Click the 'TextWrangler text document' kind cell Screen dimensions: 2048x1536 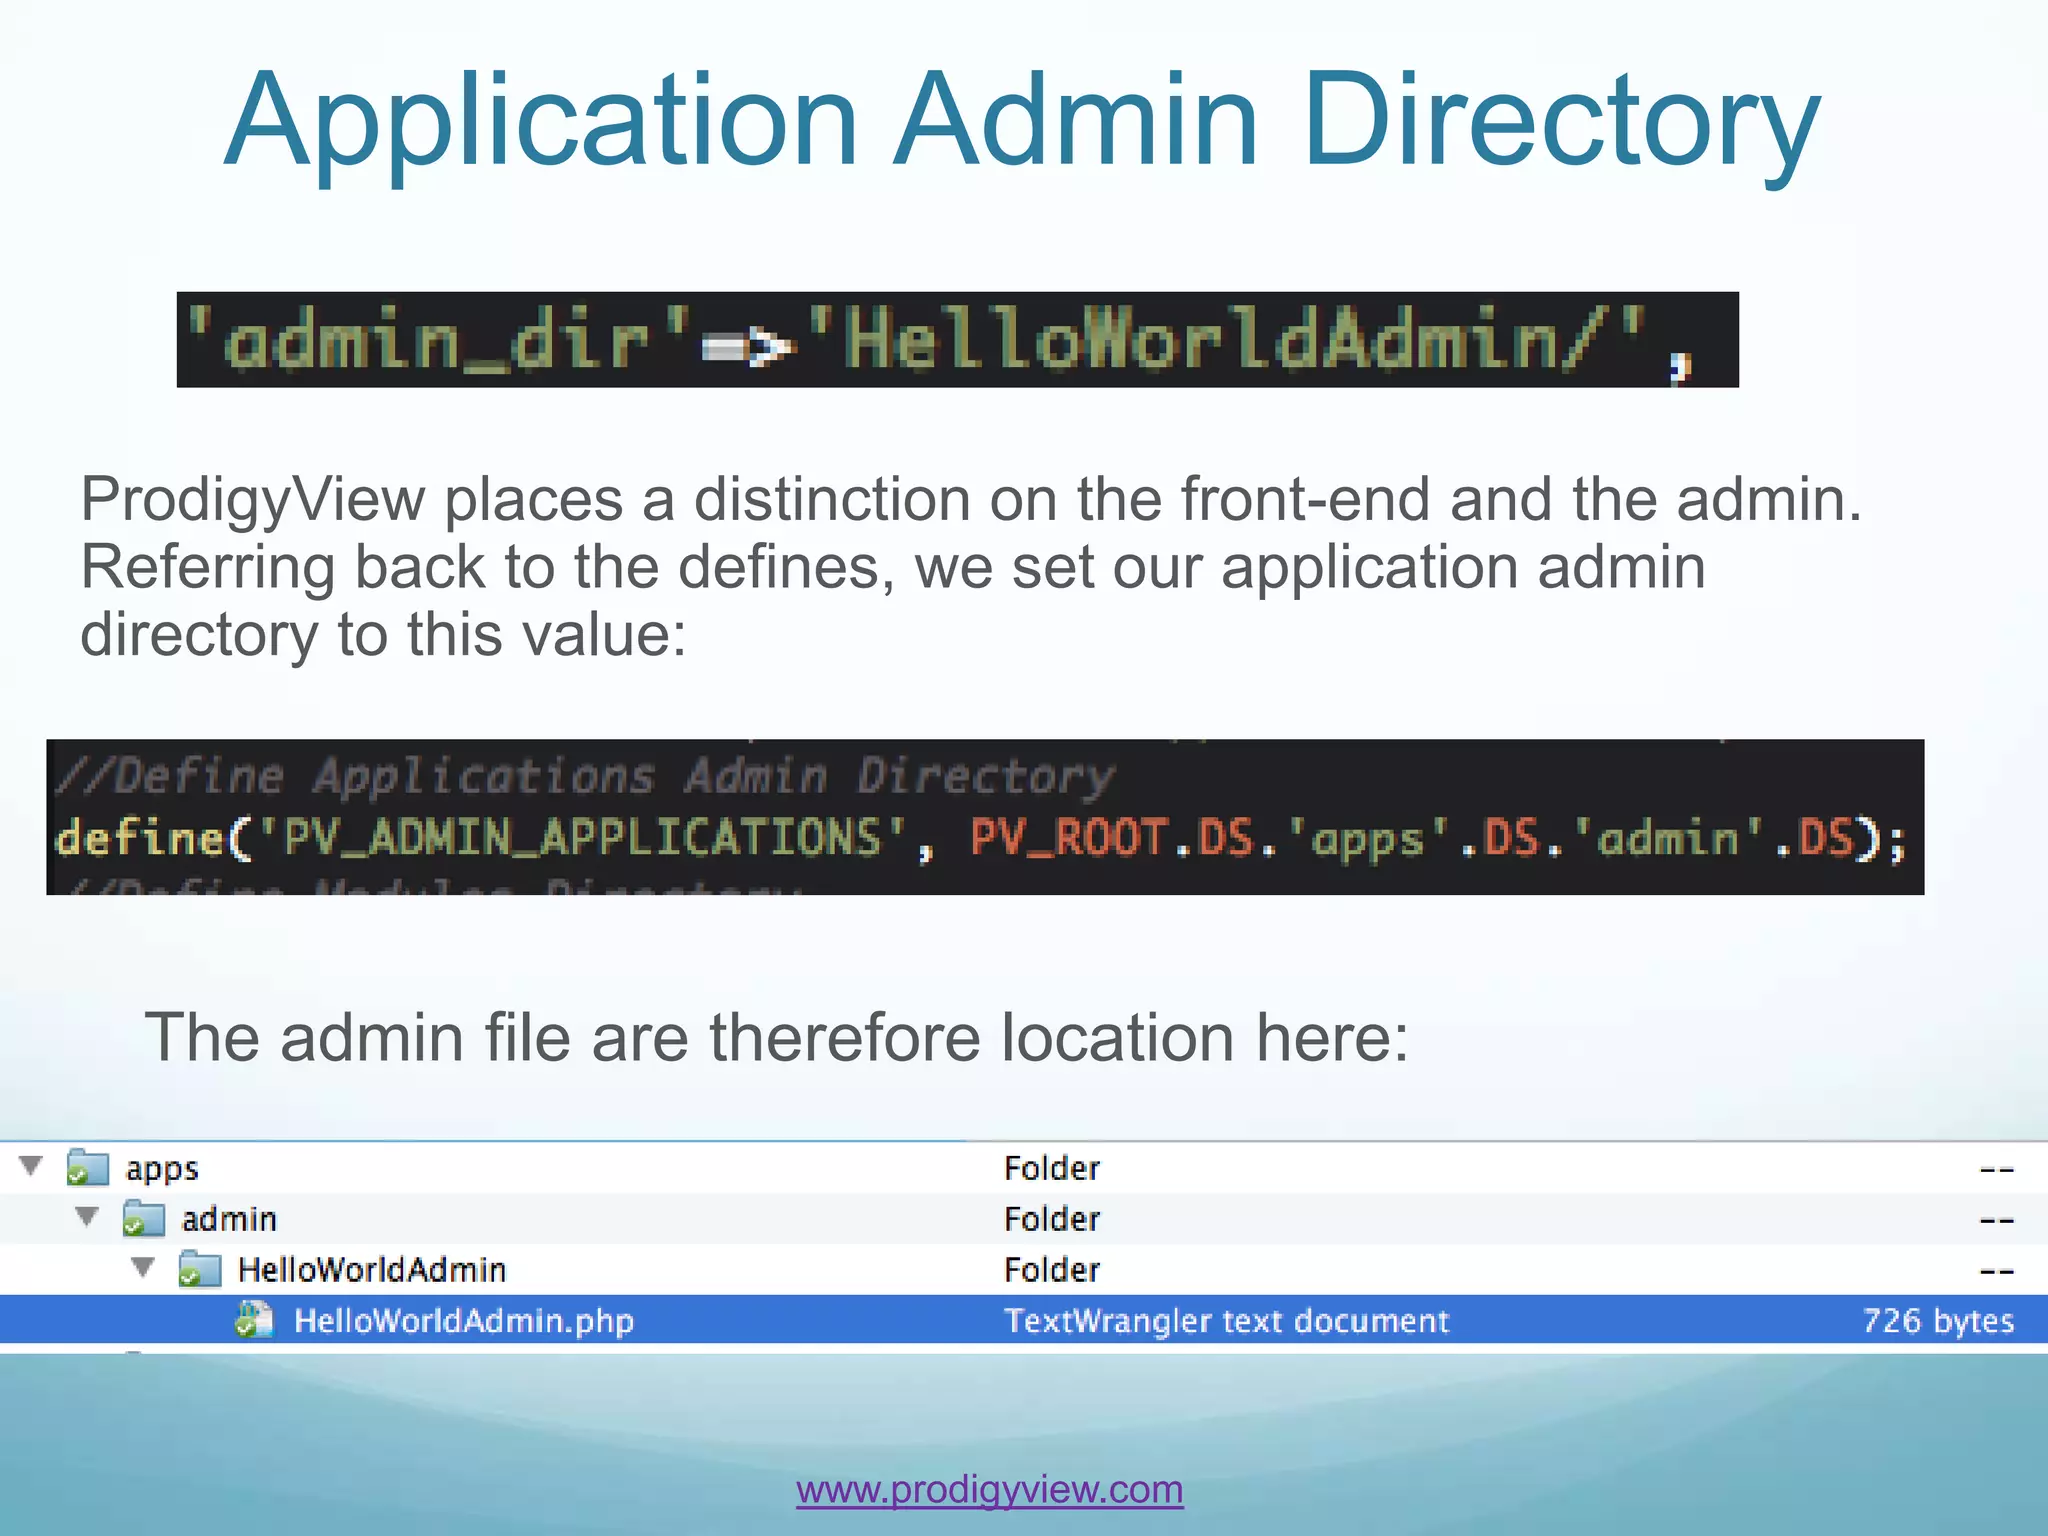[1226, 1321]
